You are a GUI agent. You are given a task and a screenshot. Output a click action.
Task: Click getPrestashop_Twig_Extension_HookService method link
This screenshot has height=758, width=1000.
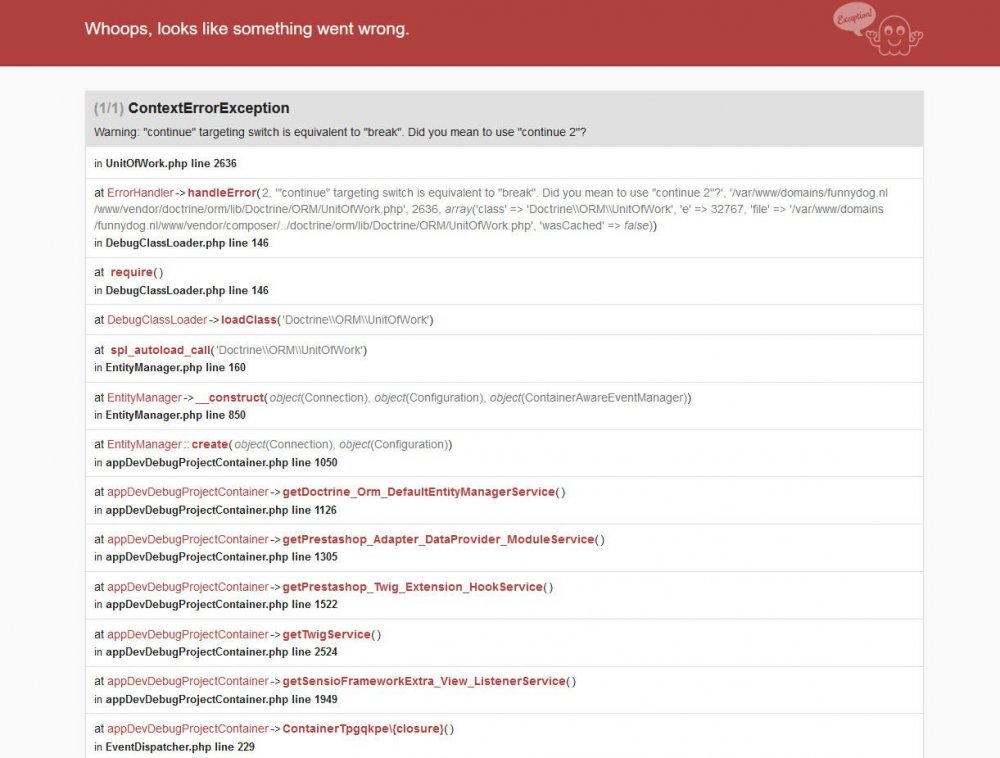pos(412,587)
